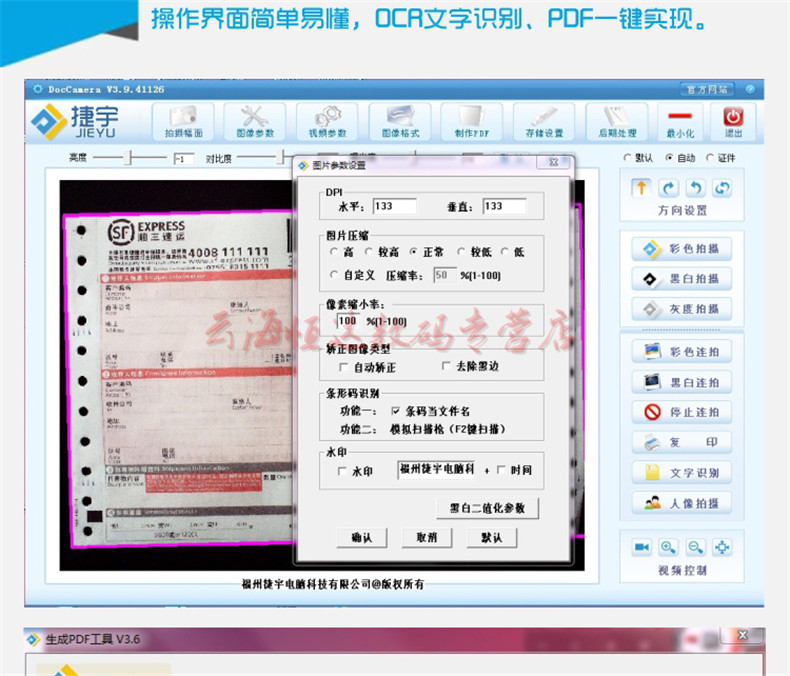This screenshot has width=790, height=676.
Task: Zoom out the video preview
Action: pyautogui.click(x=696, y=548)
